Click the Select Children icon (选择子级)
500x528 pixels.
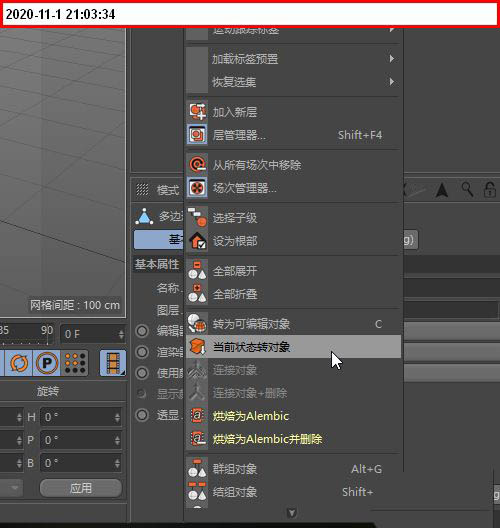pos(197,218)
